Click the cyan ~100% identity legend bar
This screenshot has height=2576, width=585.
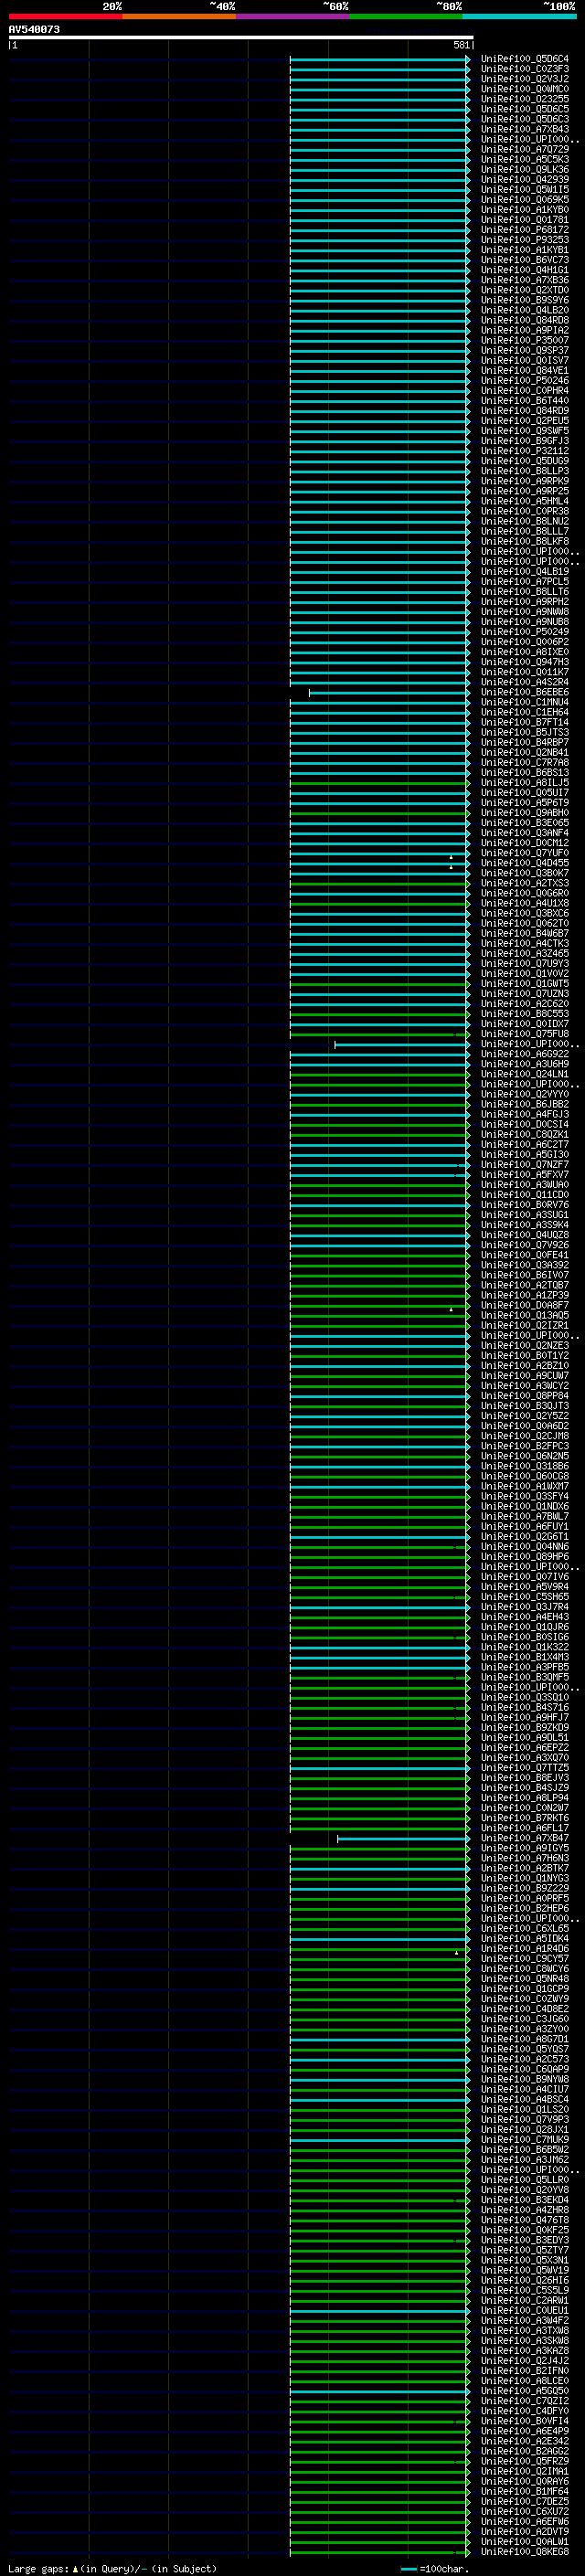click(x=520, y=16)
